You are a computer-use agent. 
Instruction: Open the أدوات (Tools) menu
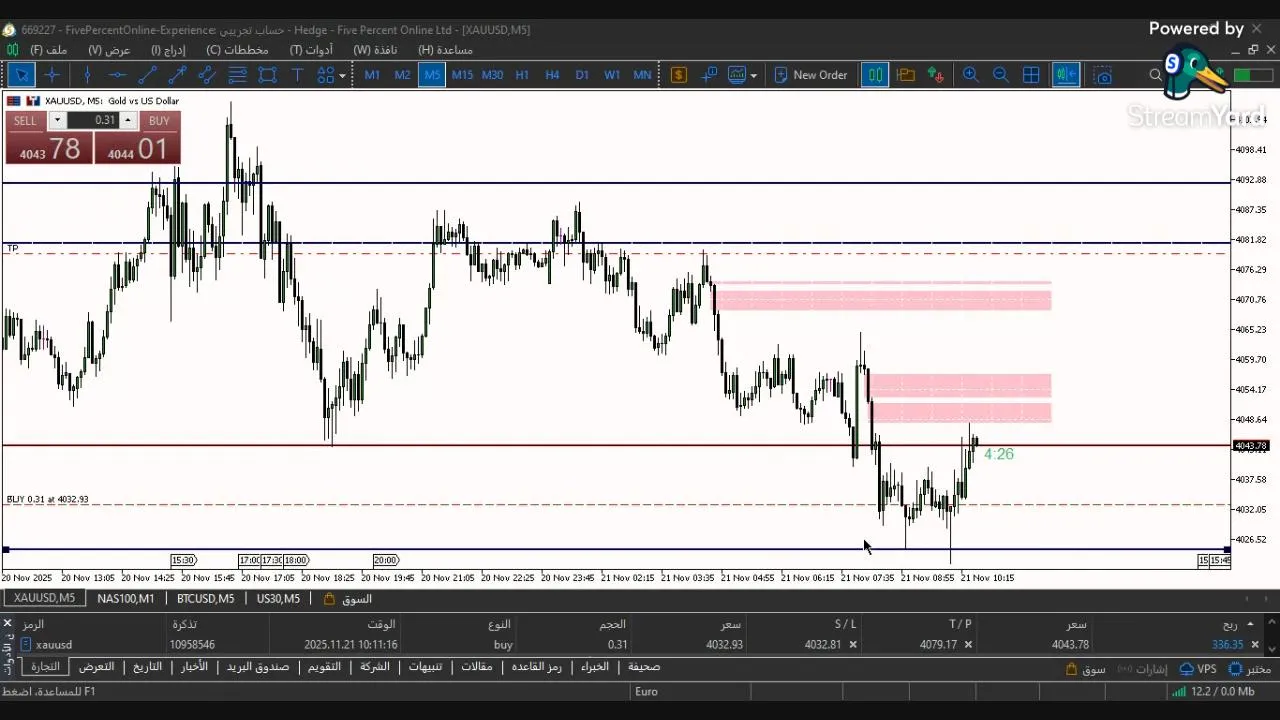[x=312, y=50]
